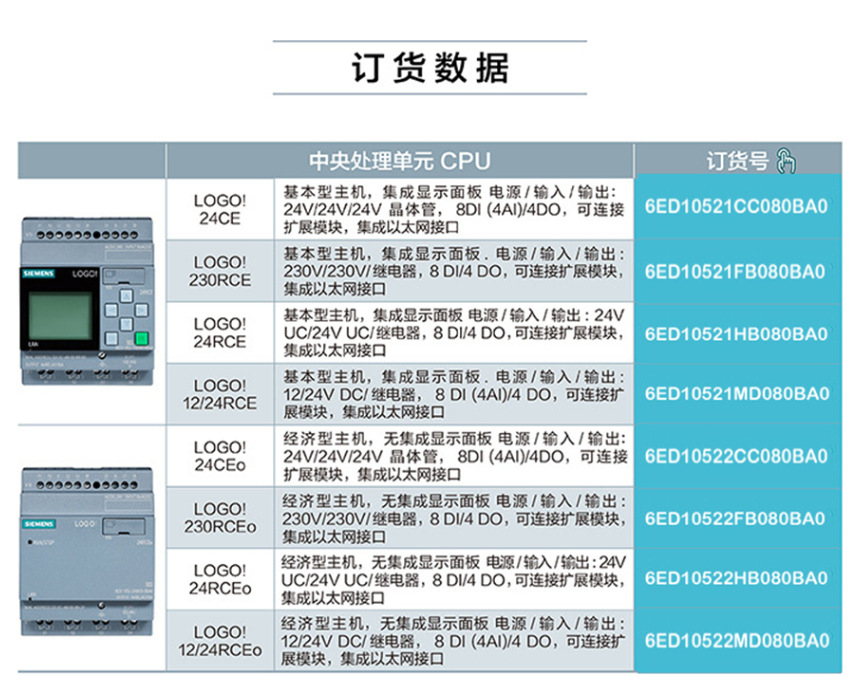The width and height of the screenshot is (849, 676).
Task: Click the LOGO! 24RCE model cell
Action: click(x=220, y=333)
